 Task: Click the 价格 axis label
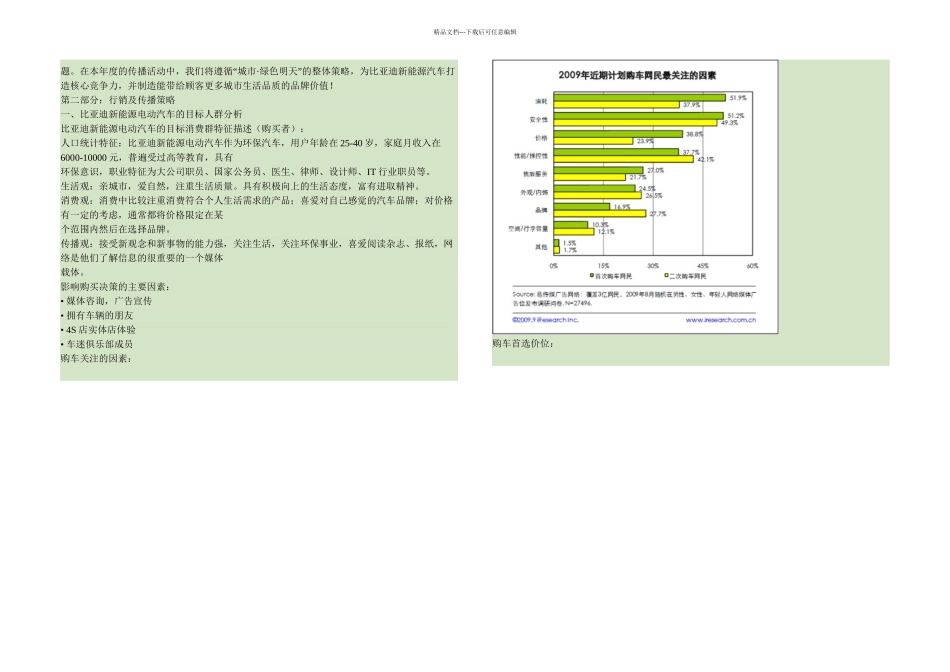point(541,138)
